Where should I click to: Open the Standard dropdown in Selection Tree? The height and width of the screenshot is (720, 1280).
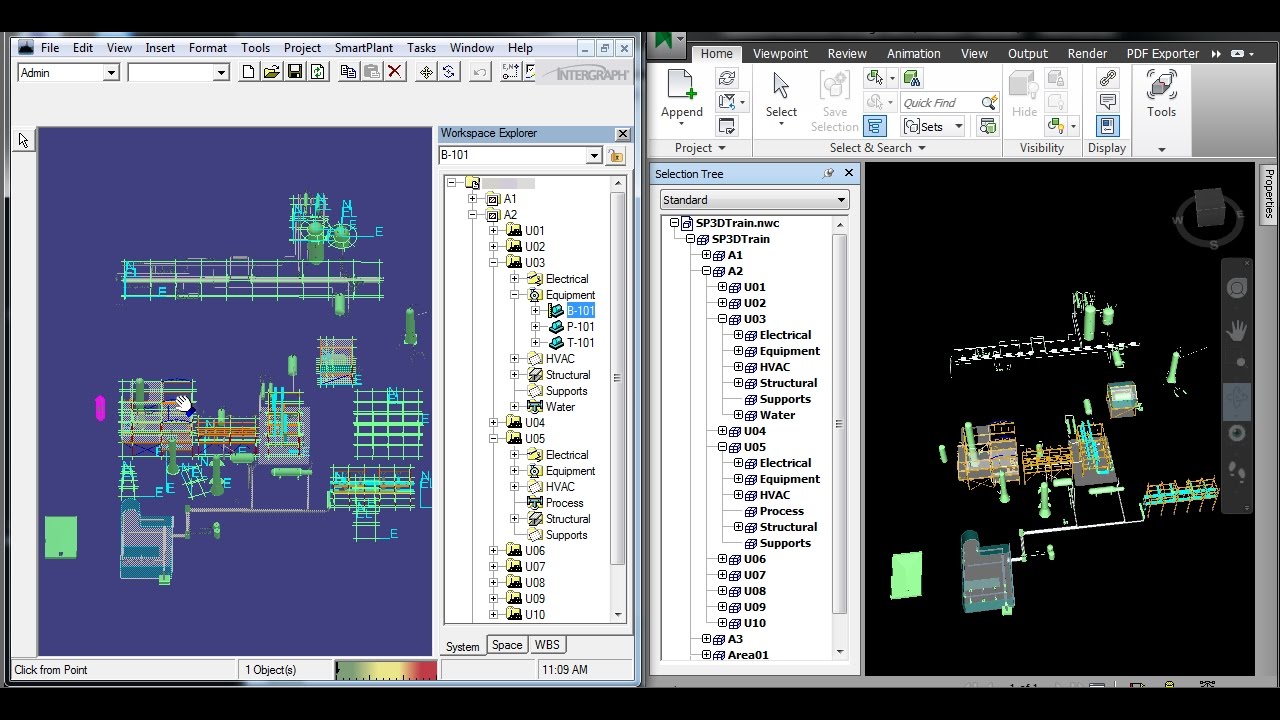841,200
